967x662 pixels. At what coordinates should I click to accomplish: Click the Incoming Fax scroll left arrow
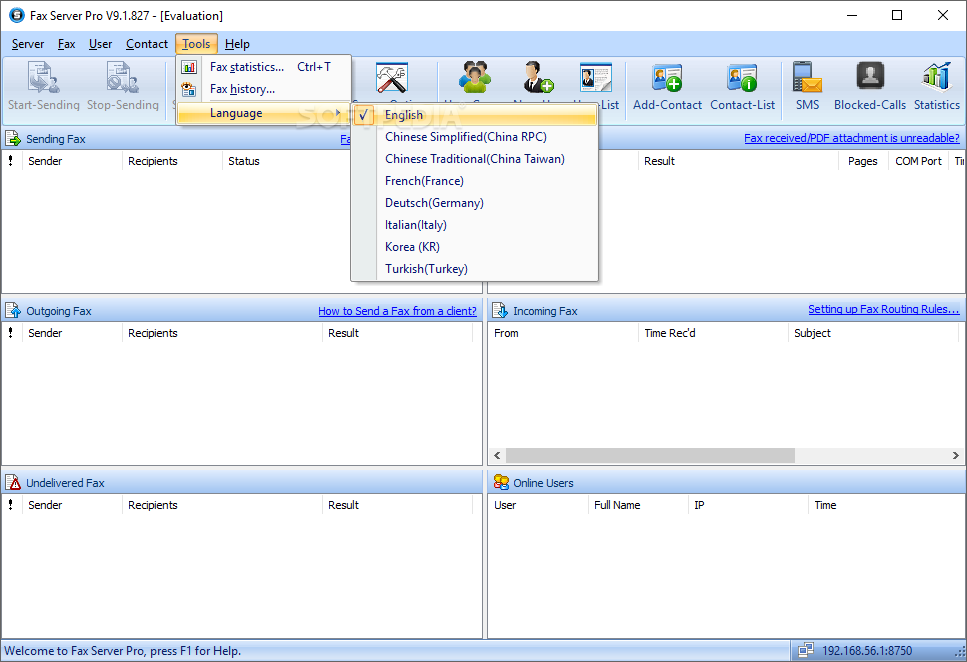(497, 455)
